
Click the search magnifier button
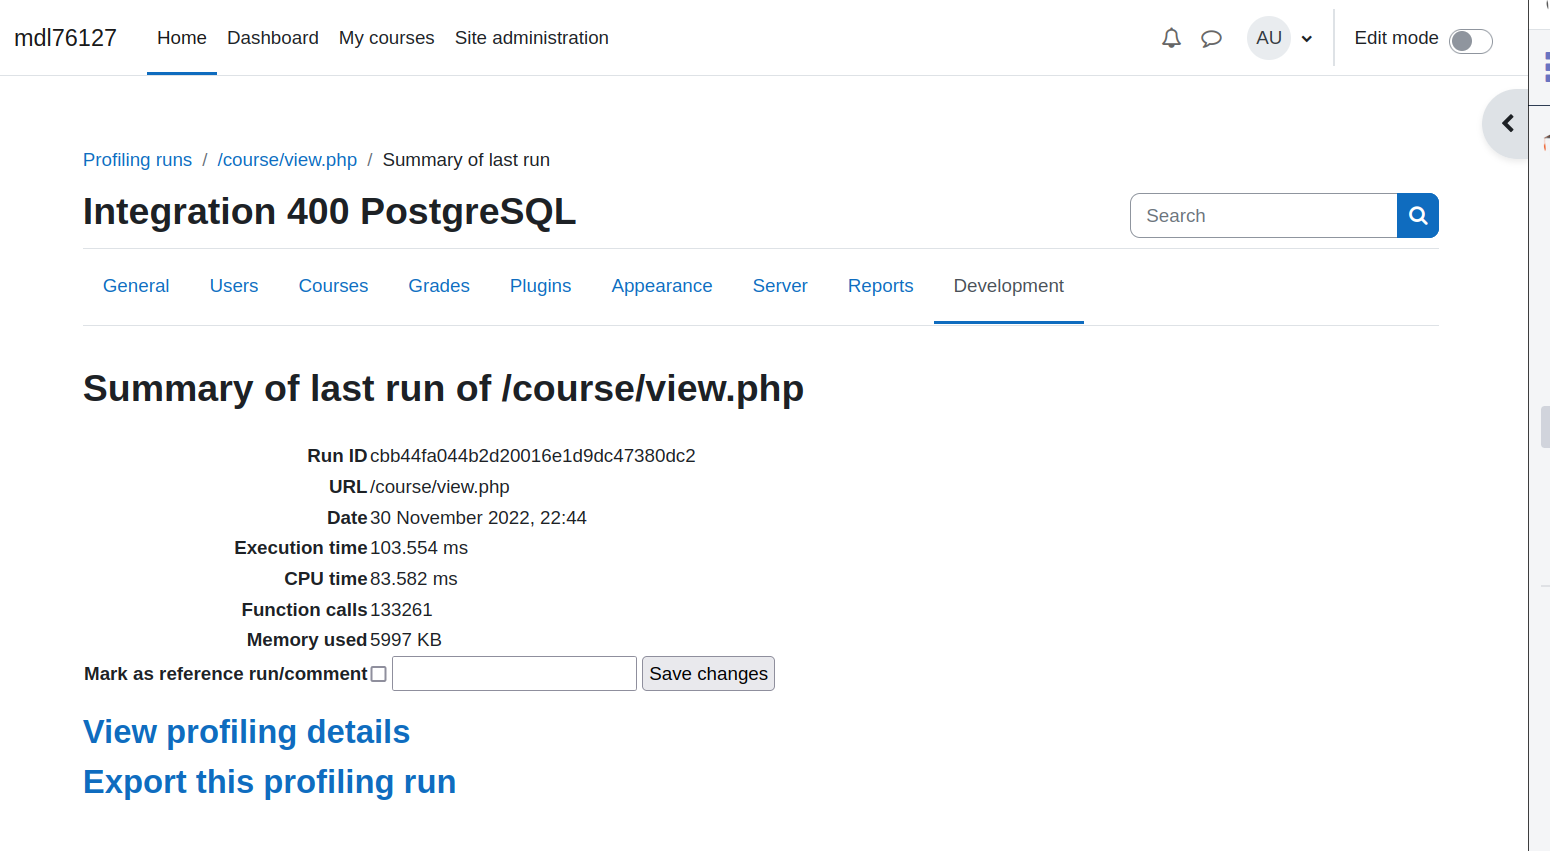1417,215
